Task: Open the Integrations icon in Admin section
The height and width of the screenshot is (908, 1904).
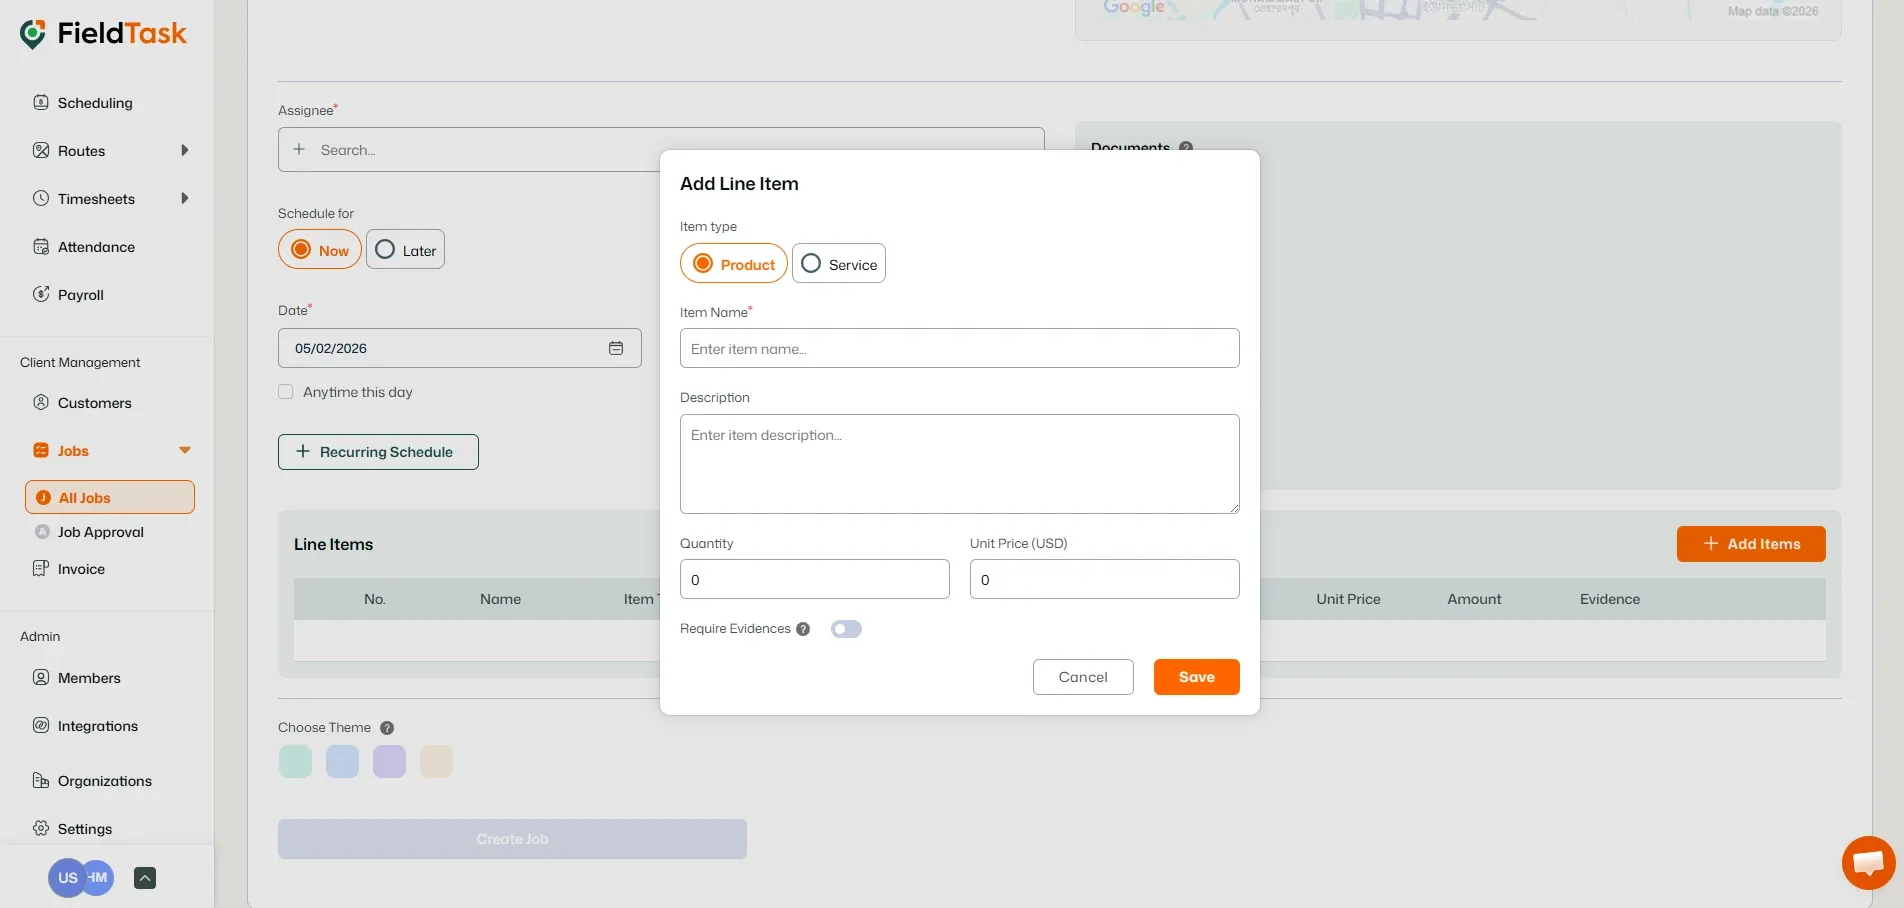Action: click(41, 725)
